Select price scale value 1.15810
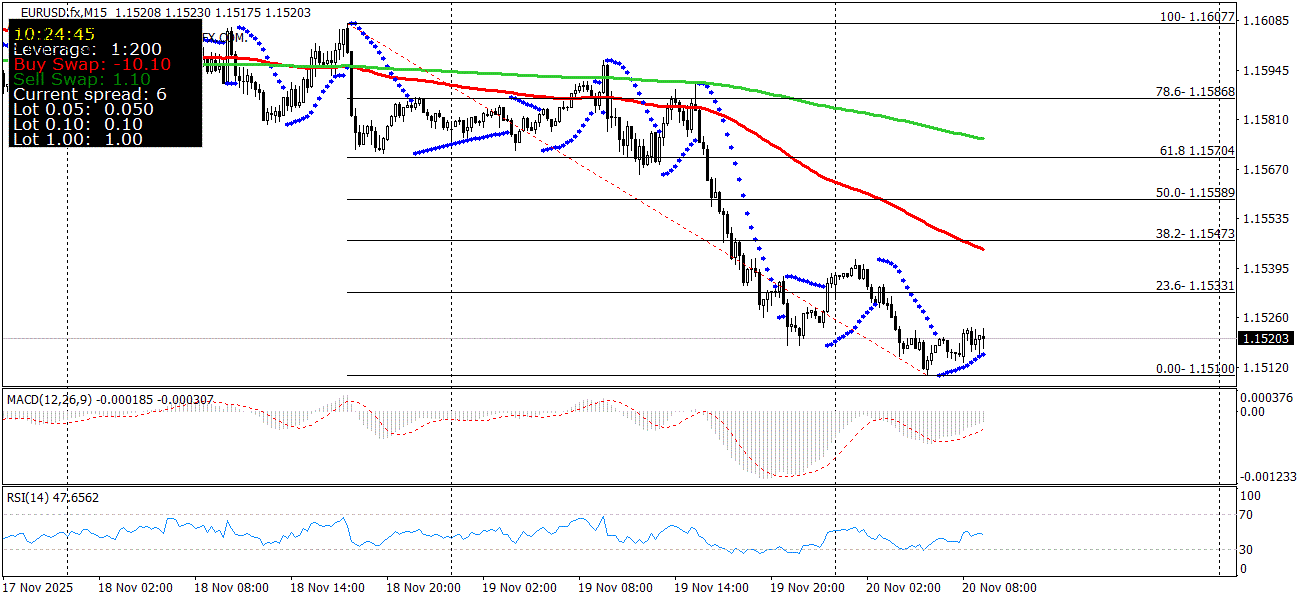This screenshot has height=600, width=1300. [1265, 119]
